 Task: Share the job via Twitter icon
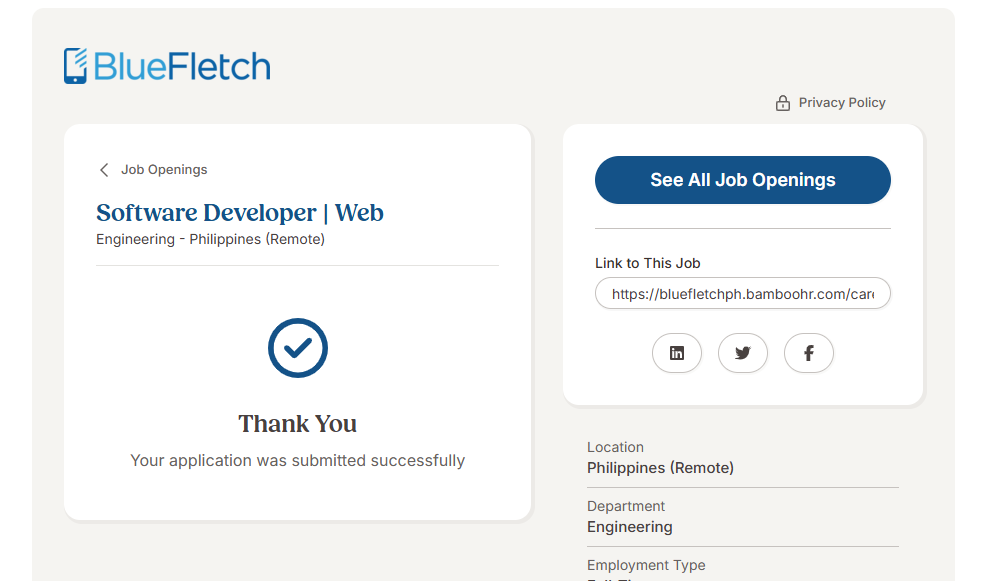743,353
